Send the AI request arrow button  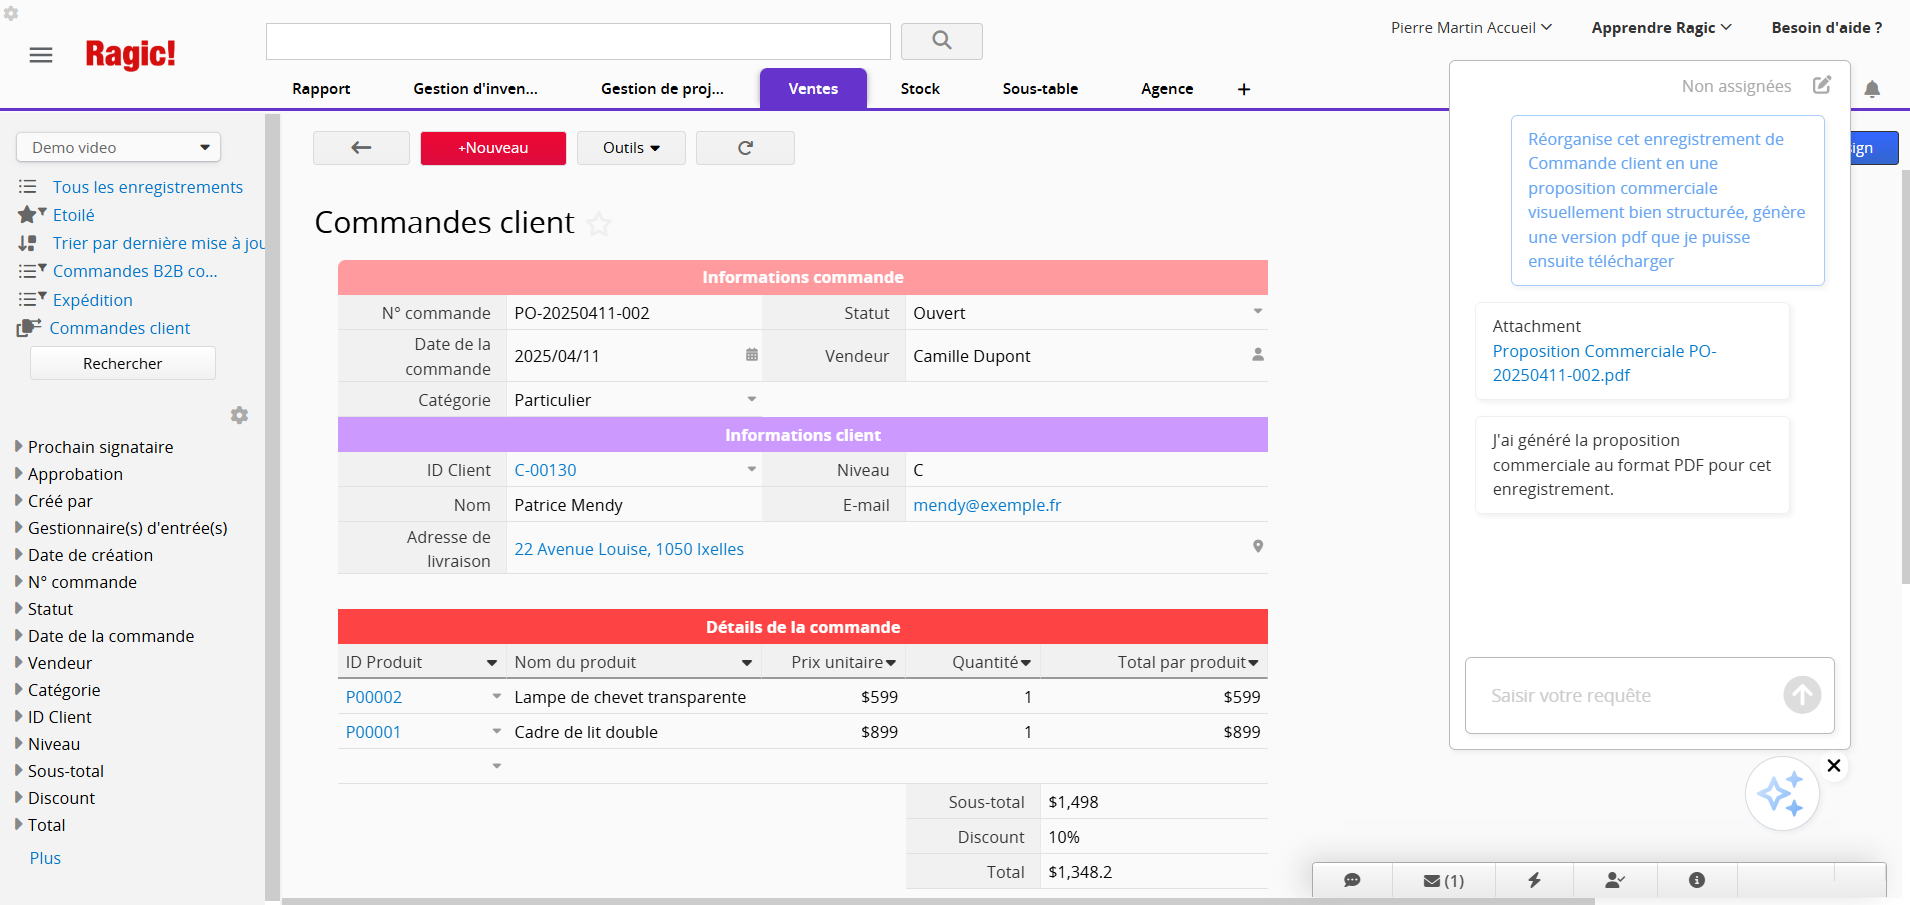tap(1802, 695)
